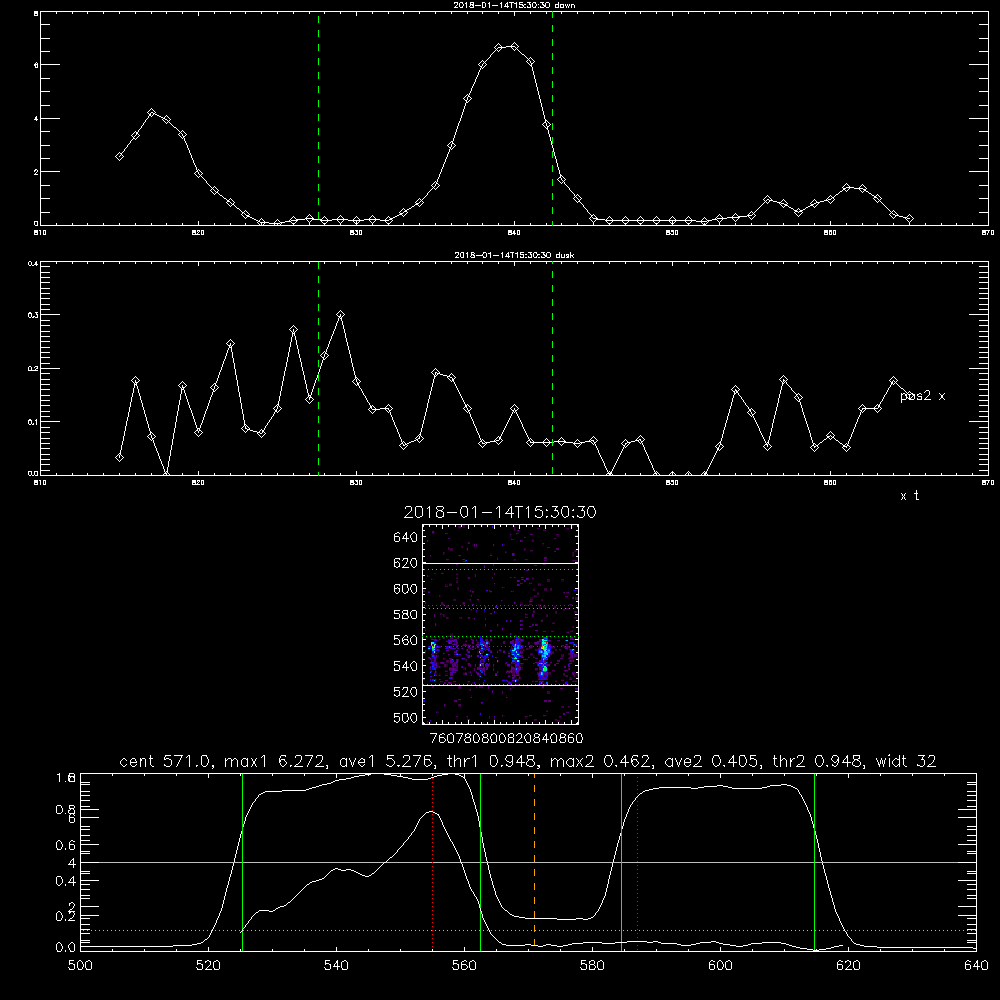Click the 'cent 571.0' value in stats line

(x=165, y=761)
